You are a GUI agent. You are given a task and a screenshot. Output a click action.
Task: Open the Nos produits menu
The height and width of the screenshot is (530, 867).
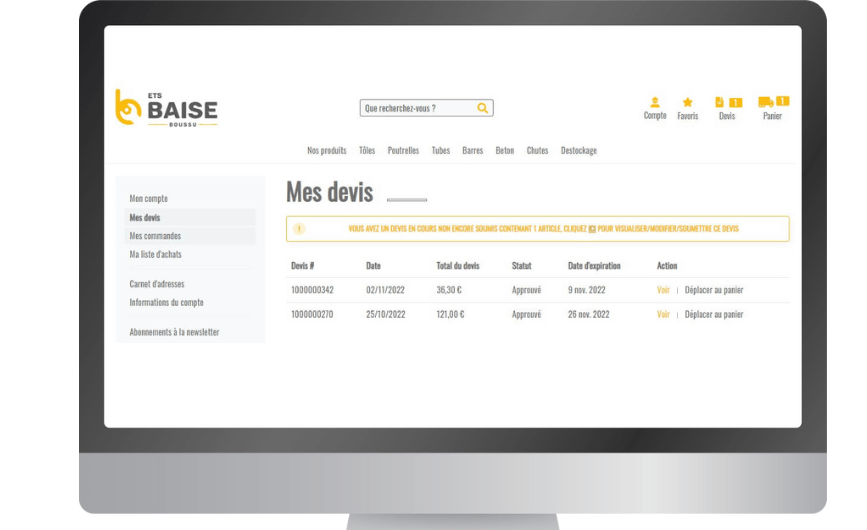pyautogui.click(x=327, y=150)
